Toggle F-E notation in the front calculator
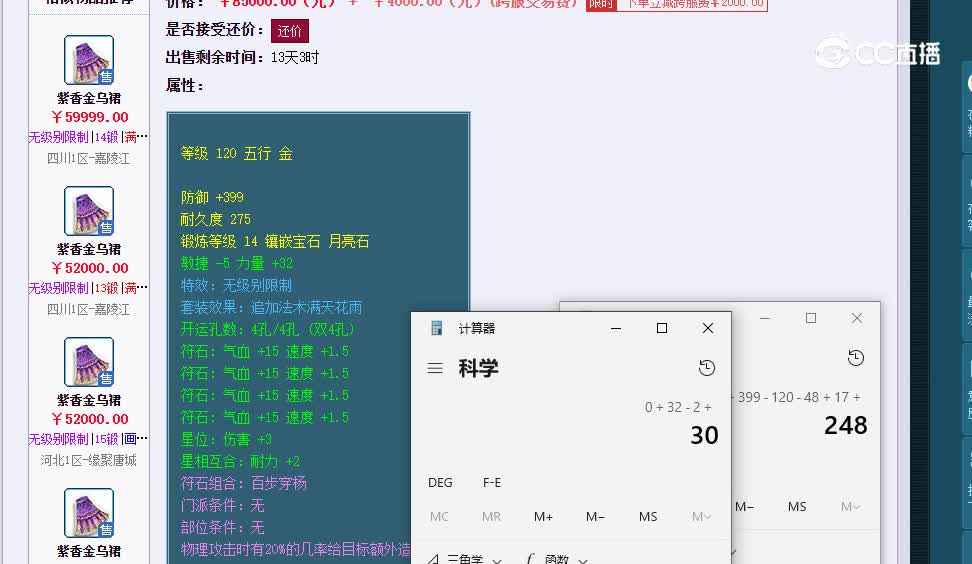 (x=492, y=482)
